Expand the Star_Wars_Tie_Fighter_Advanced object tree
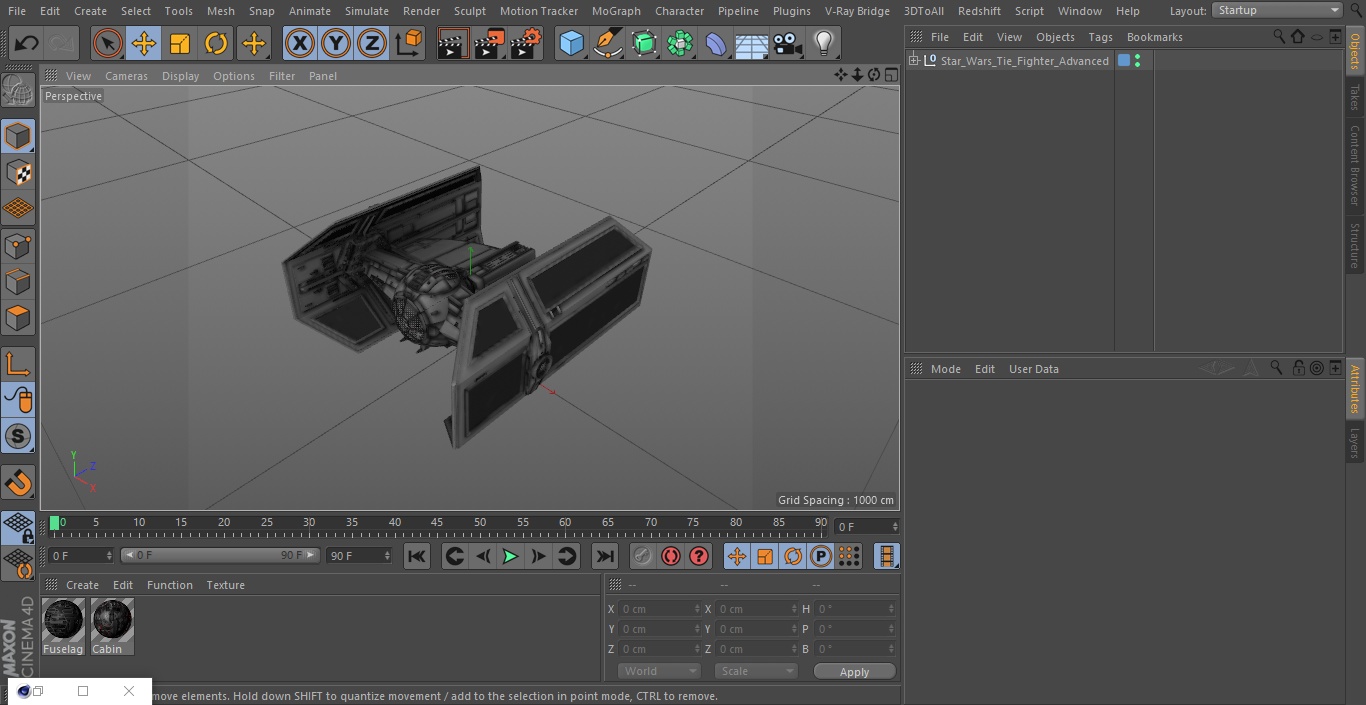This screenshot has width=1366, height=705. click(913, 61)
